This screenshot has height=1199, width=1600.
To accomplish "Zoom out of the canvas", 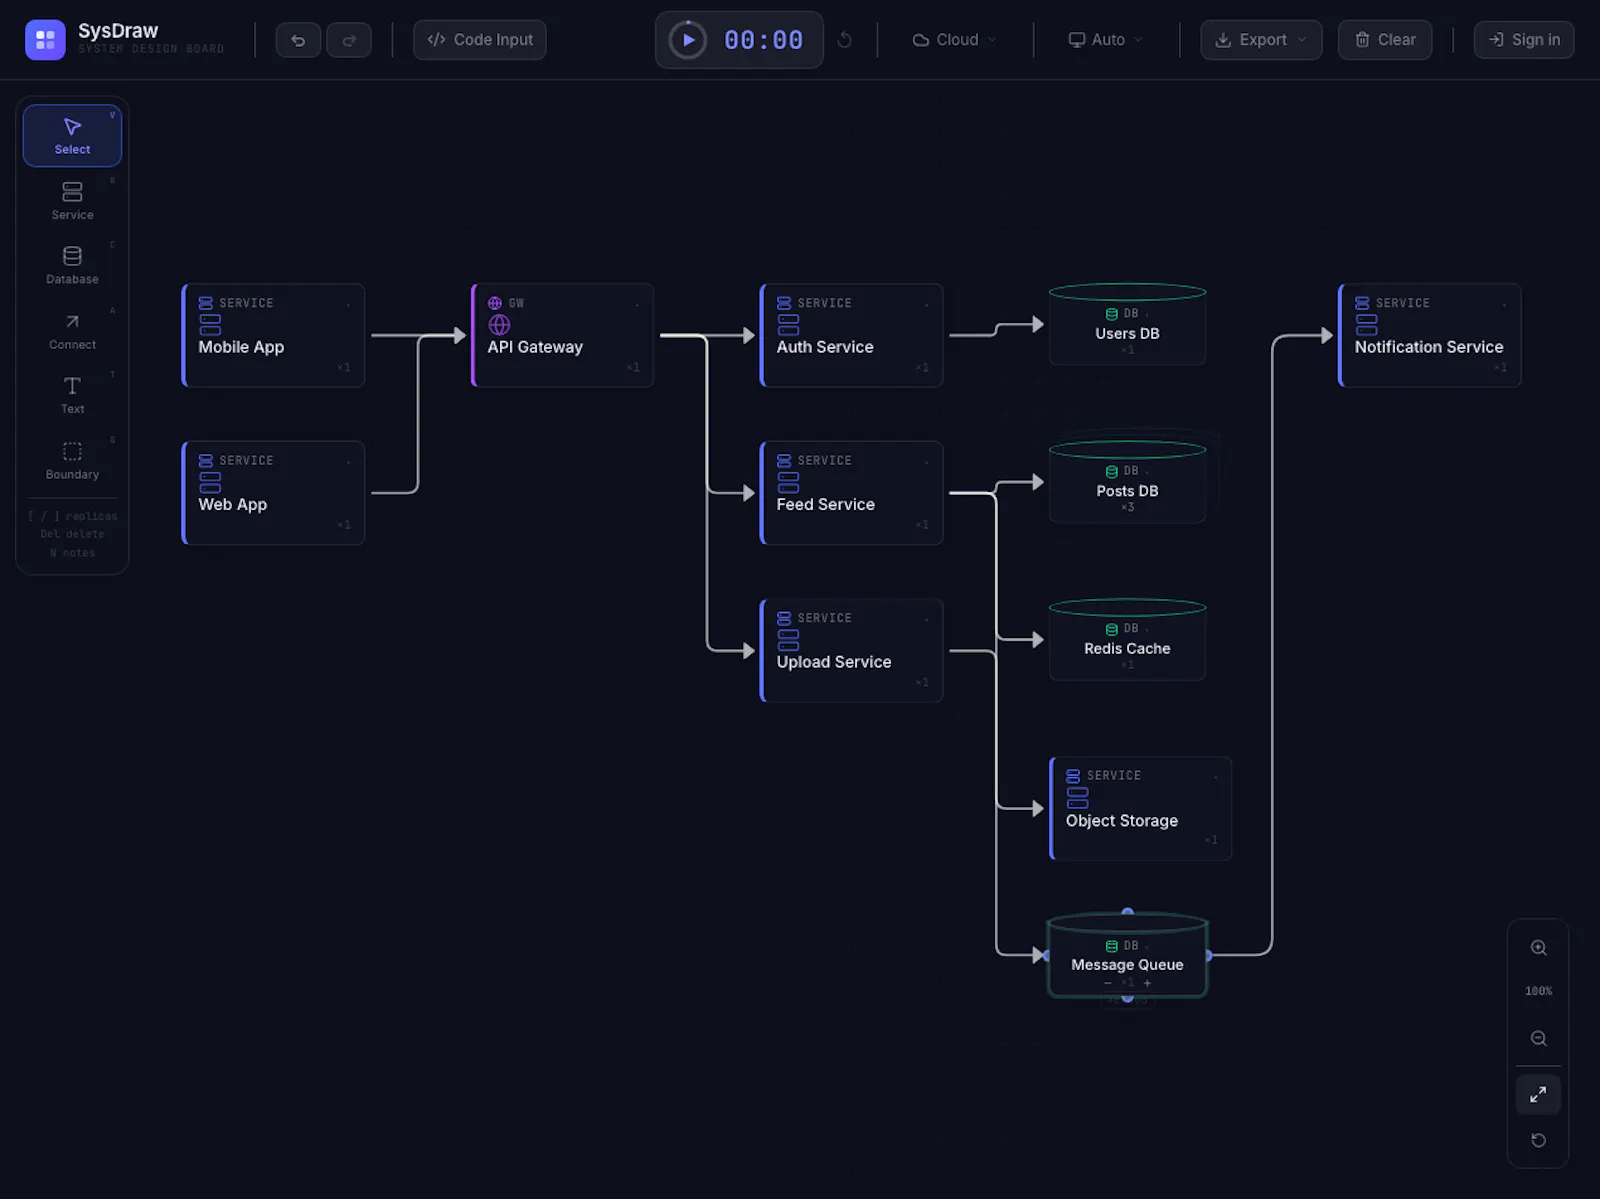I will 1539,1039.
